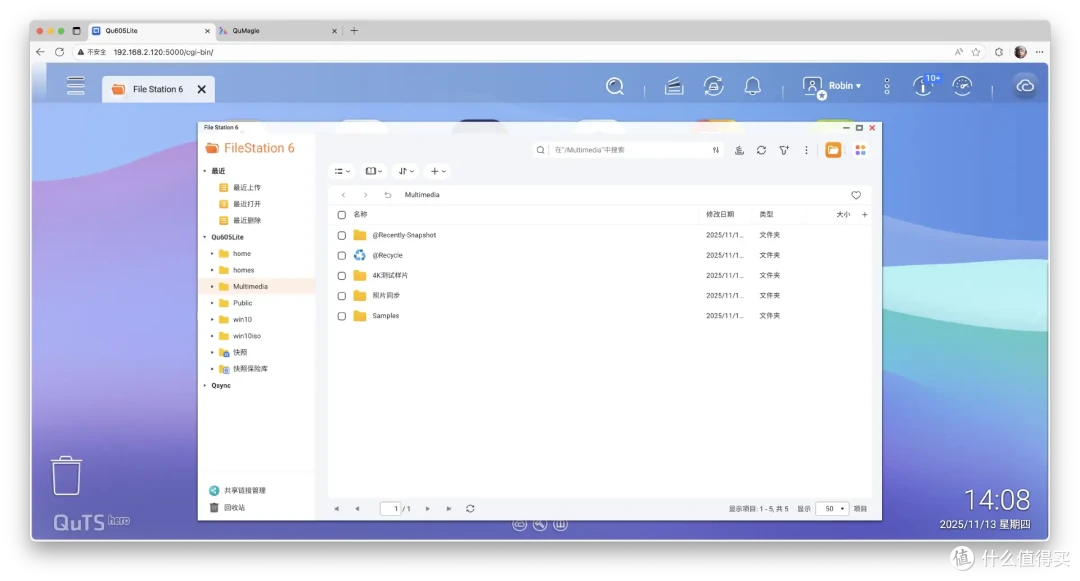The height and width of the screenshot is (581, 1080).
Task: Toggle the select-all checkbox in header
Action: pyautogui.click(x=342, y=215)
